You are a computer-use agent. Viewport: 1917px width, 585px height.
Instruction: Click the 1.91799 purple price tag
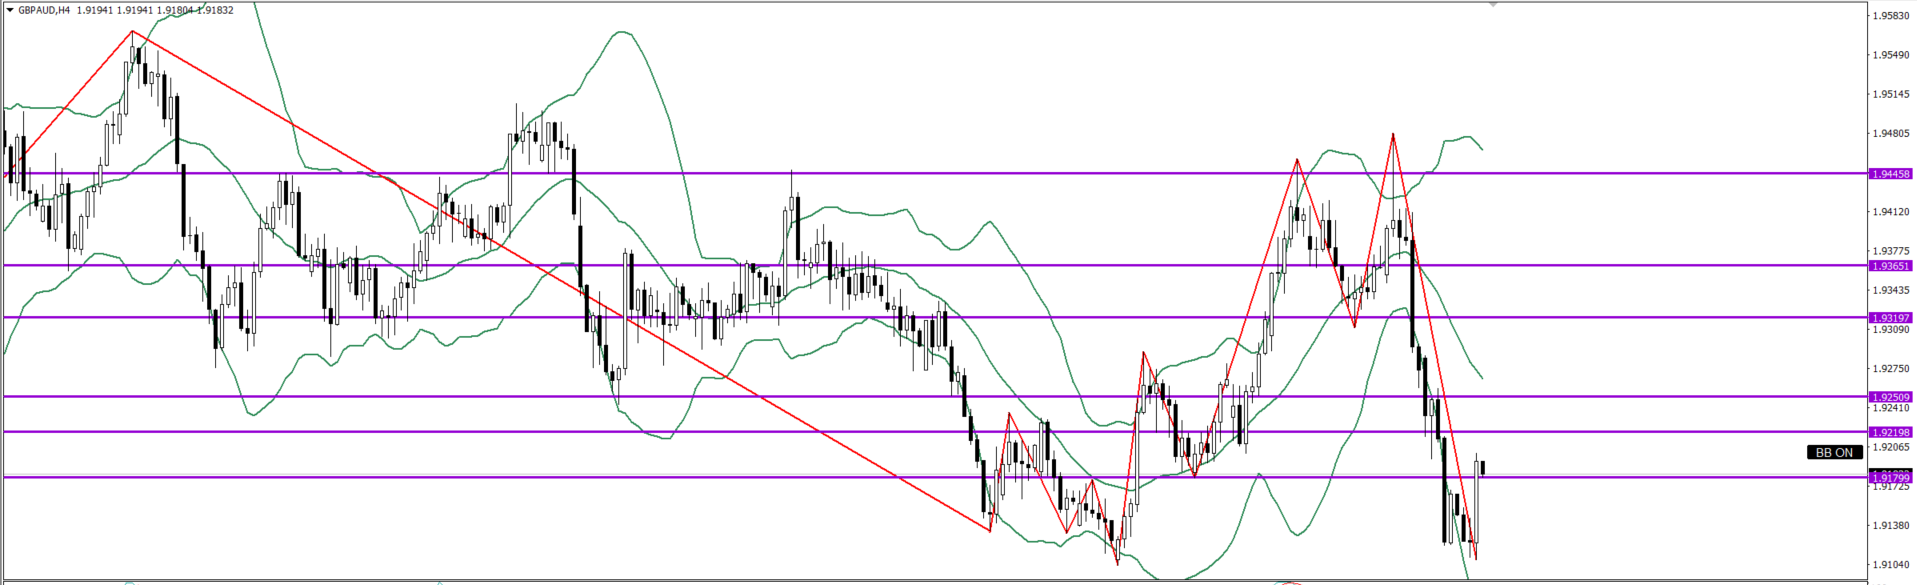tap(1890, 478)
